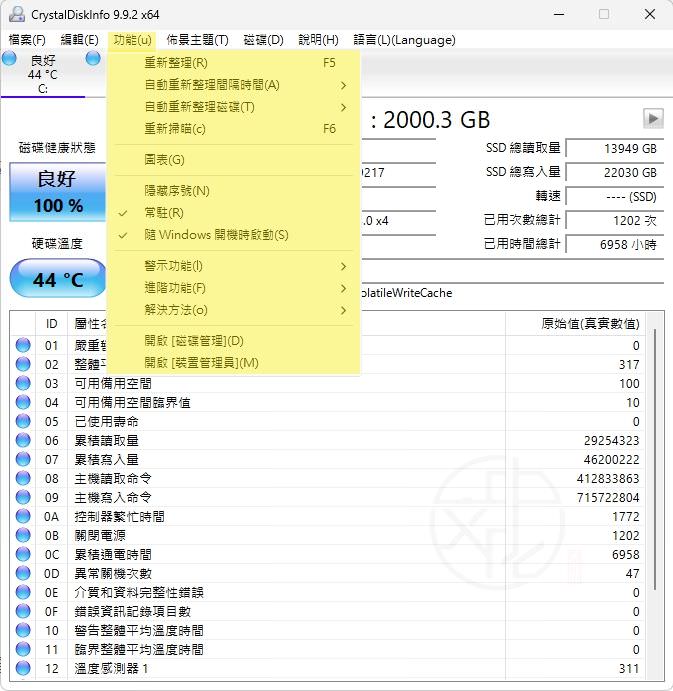Click the next disk arrow button

click(653, 118)
